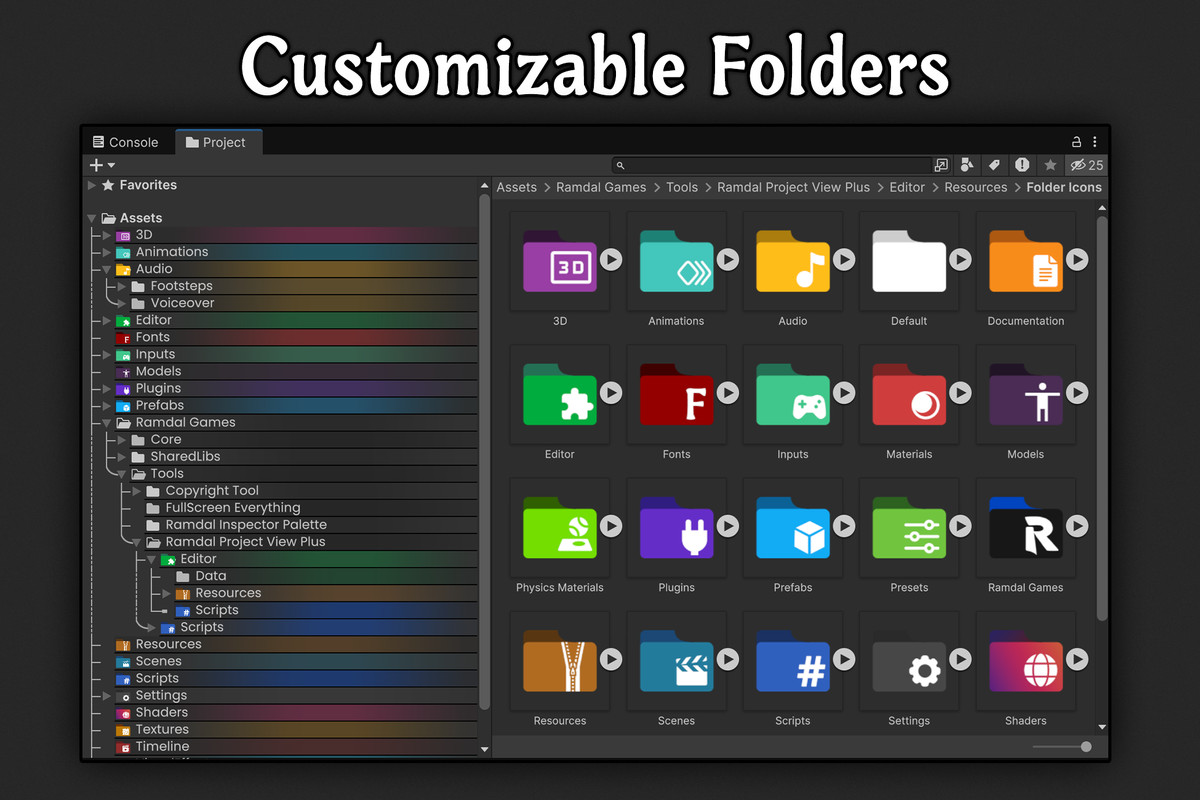Toggle the lock icon in top right corner

tap(1076, 141)
